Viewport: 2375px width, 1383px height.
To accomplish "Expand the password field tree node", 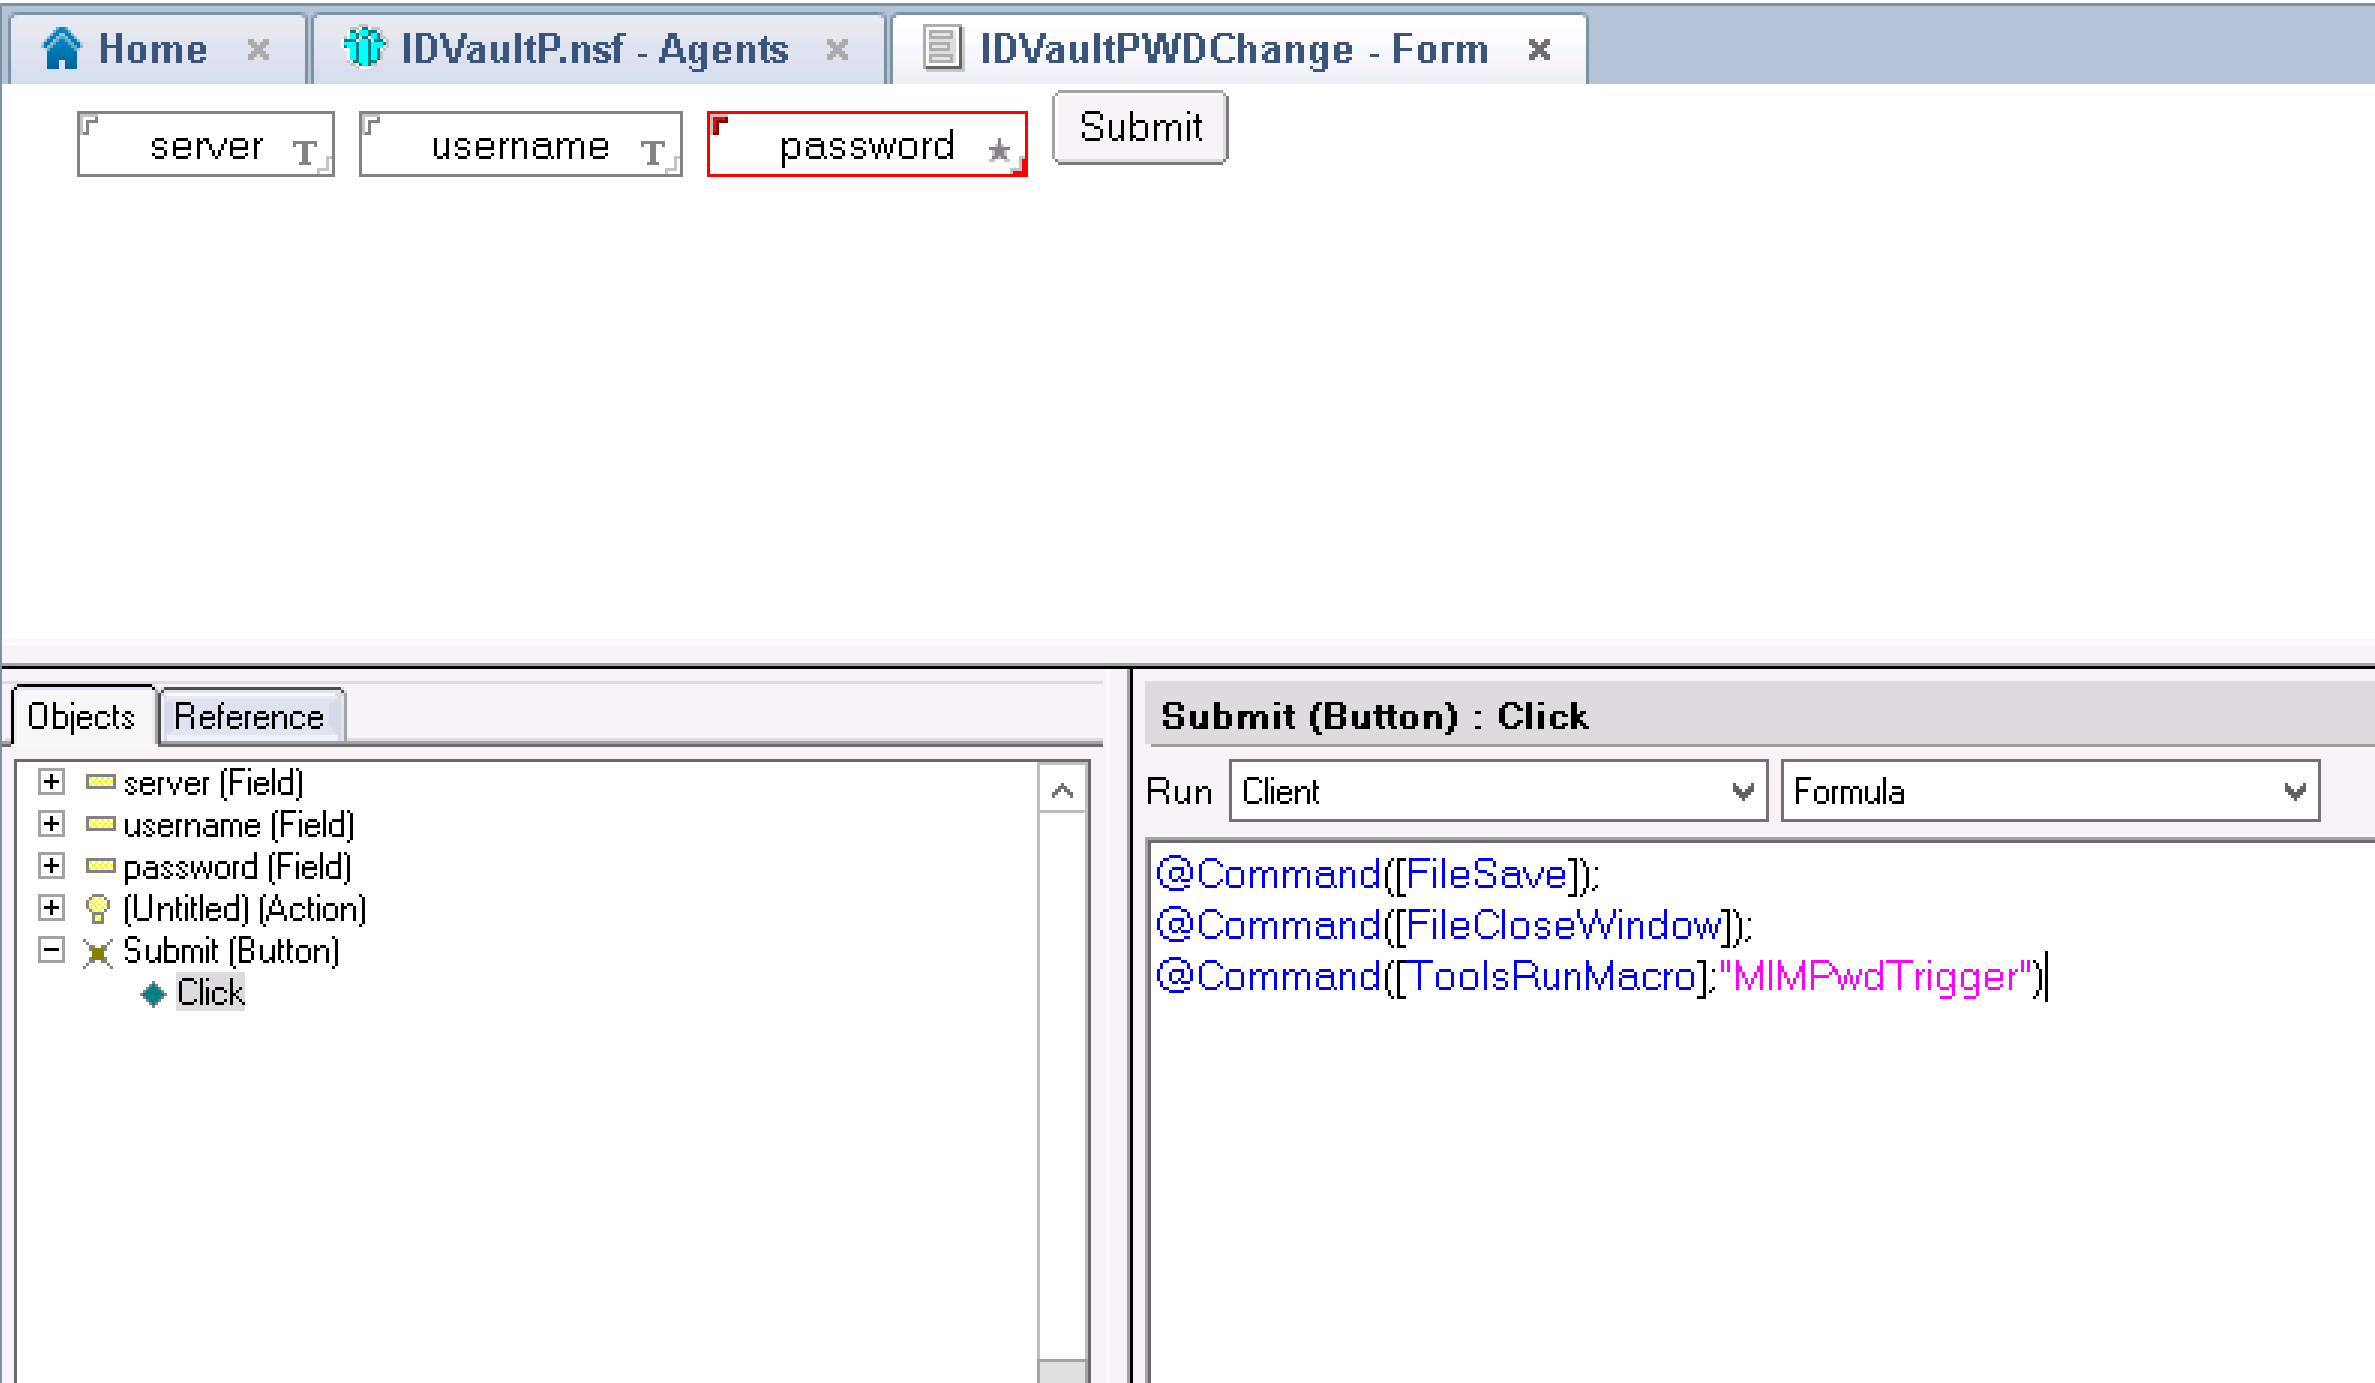I will [52, 866].
